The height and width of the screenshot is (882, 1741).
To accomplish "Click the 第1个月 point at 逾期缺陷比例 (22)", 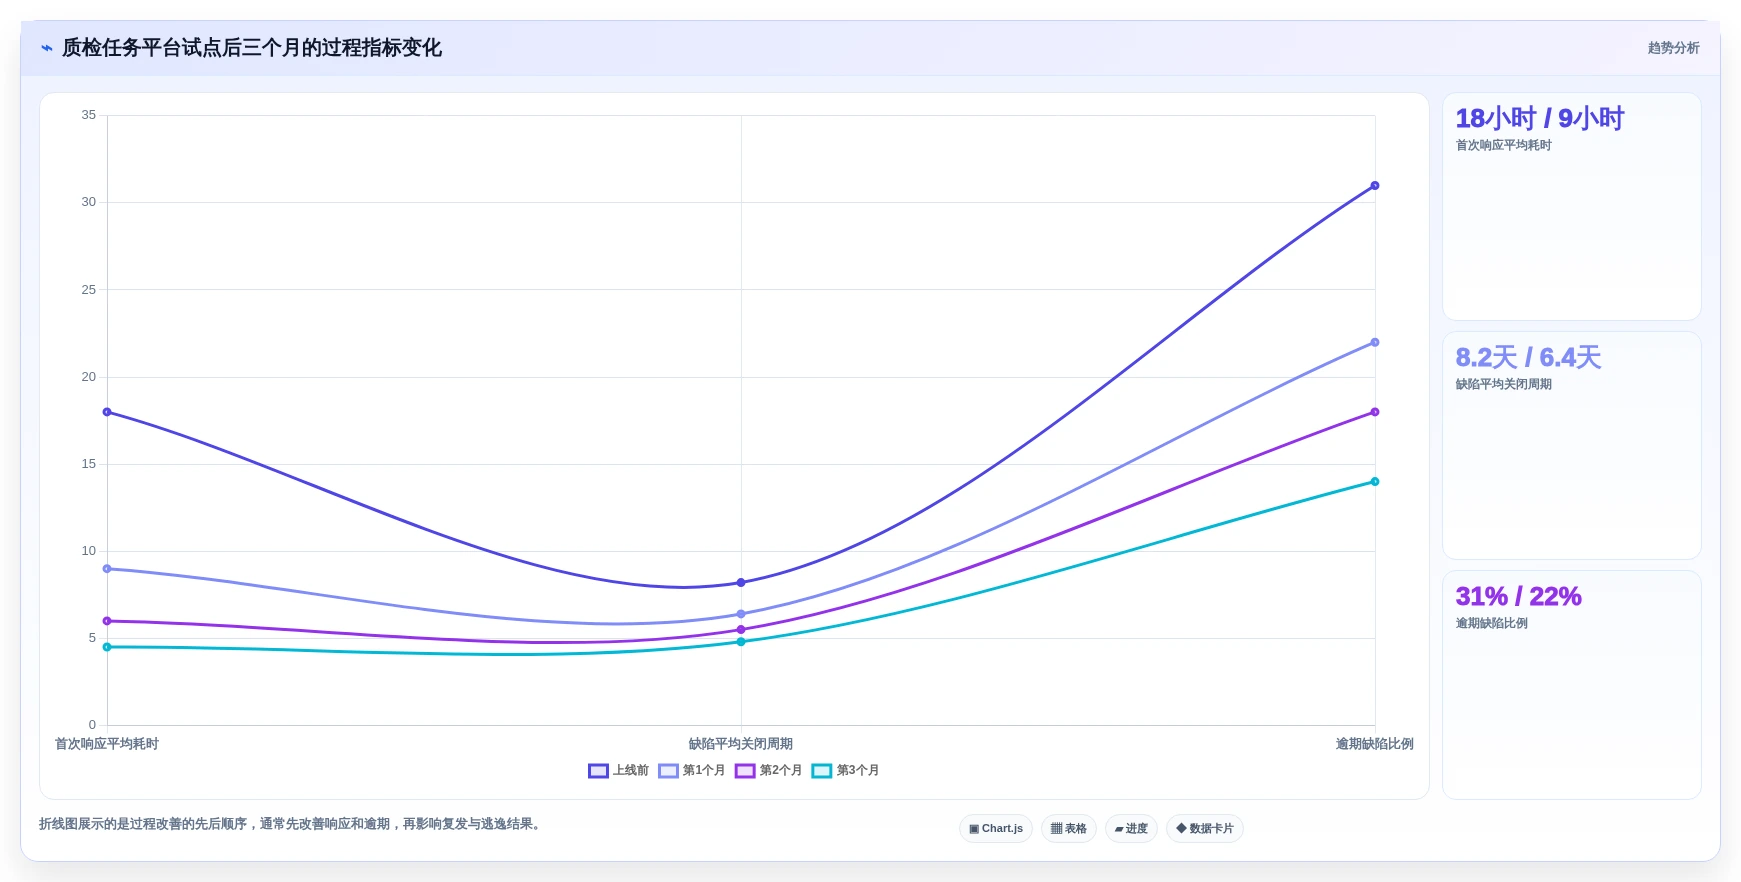I will click(1375, 343).
